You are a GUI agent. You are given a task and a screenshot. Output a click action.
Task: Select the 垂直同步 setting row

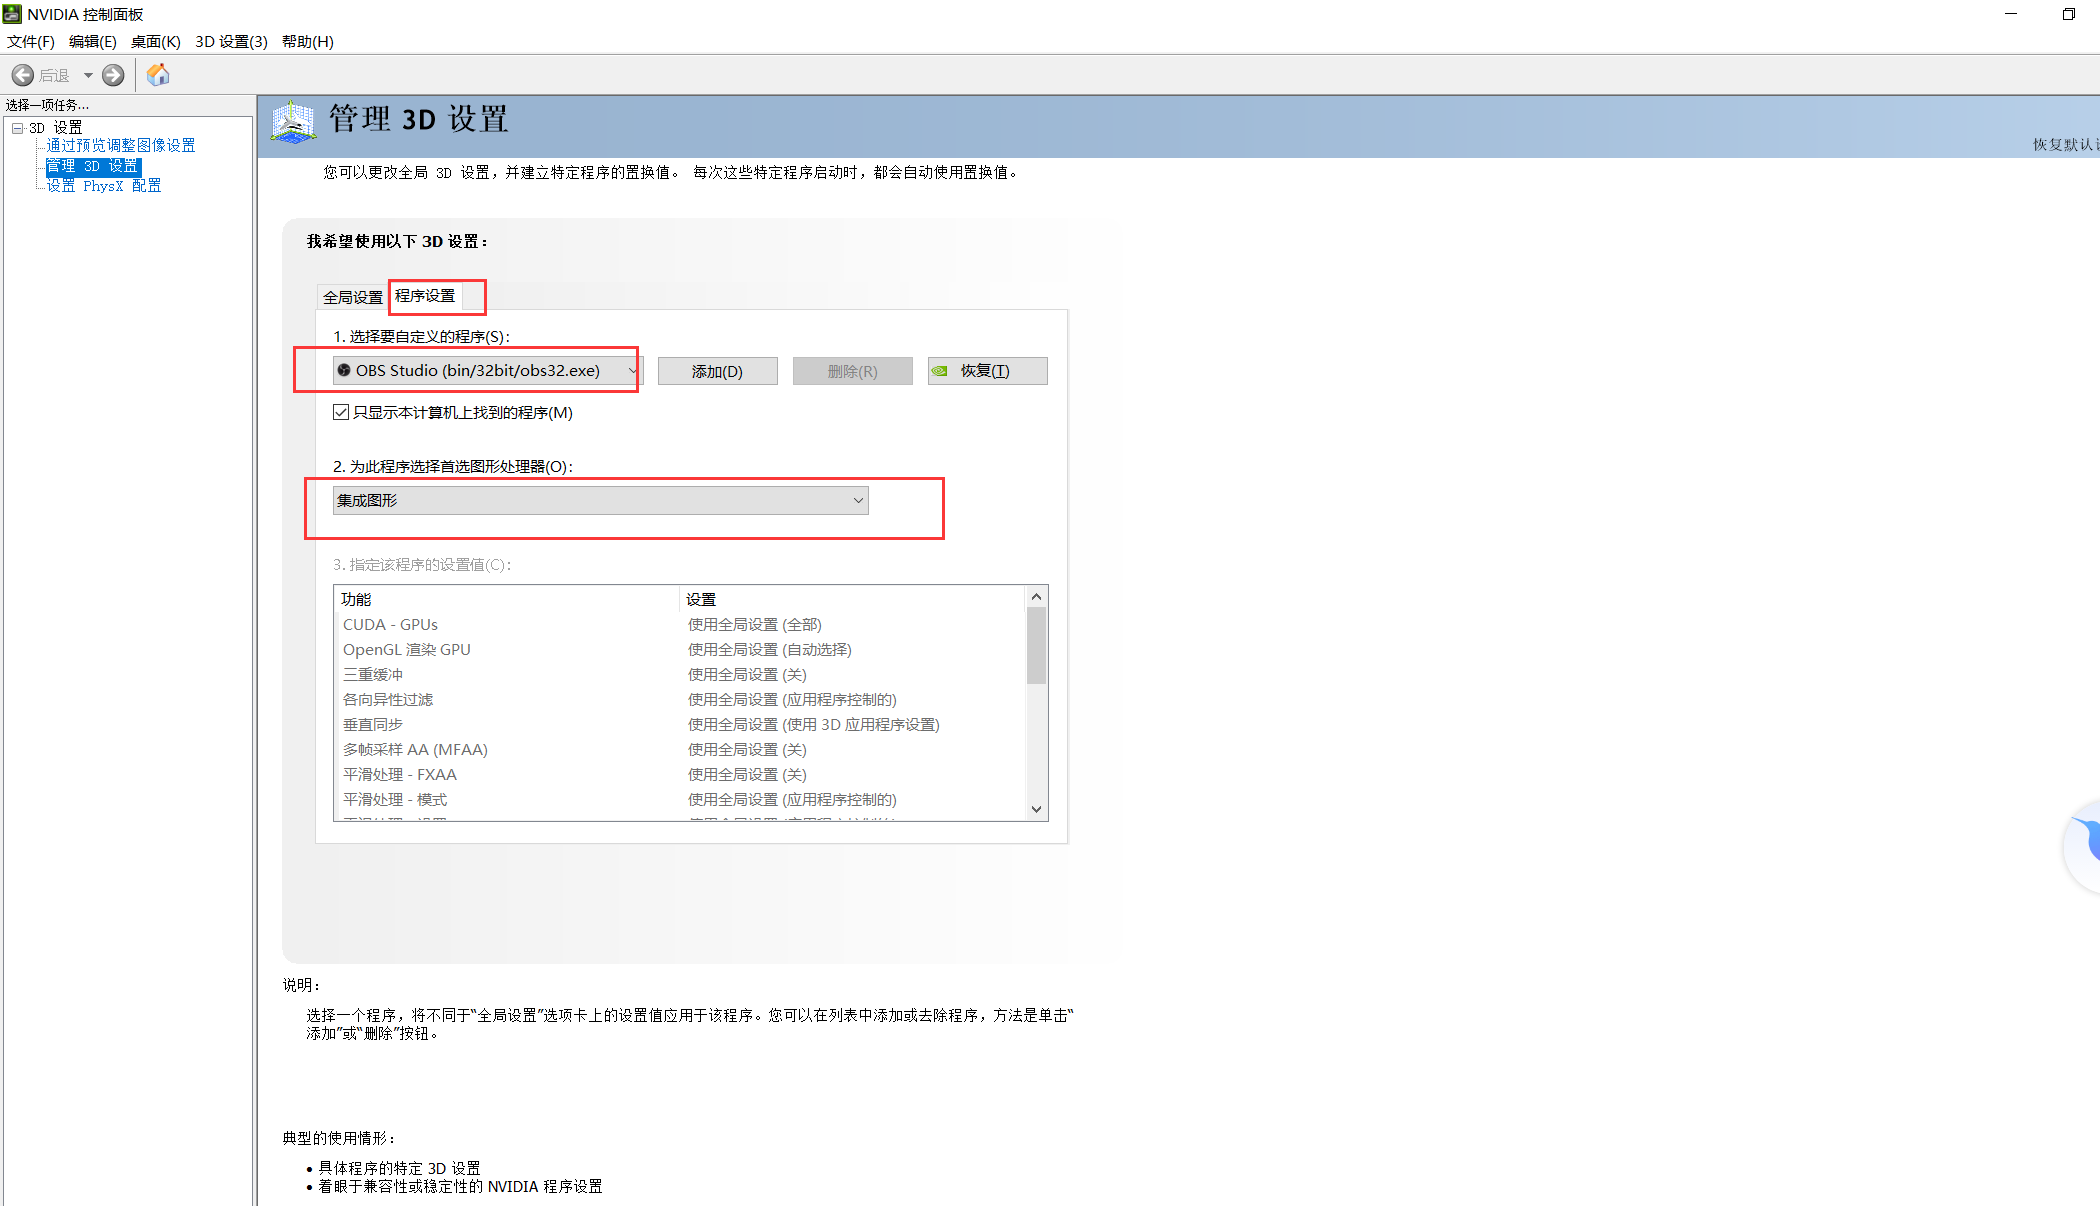point(371,724)
